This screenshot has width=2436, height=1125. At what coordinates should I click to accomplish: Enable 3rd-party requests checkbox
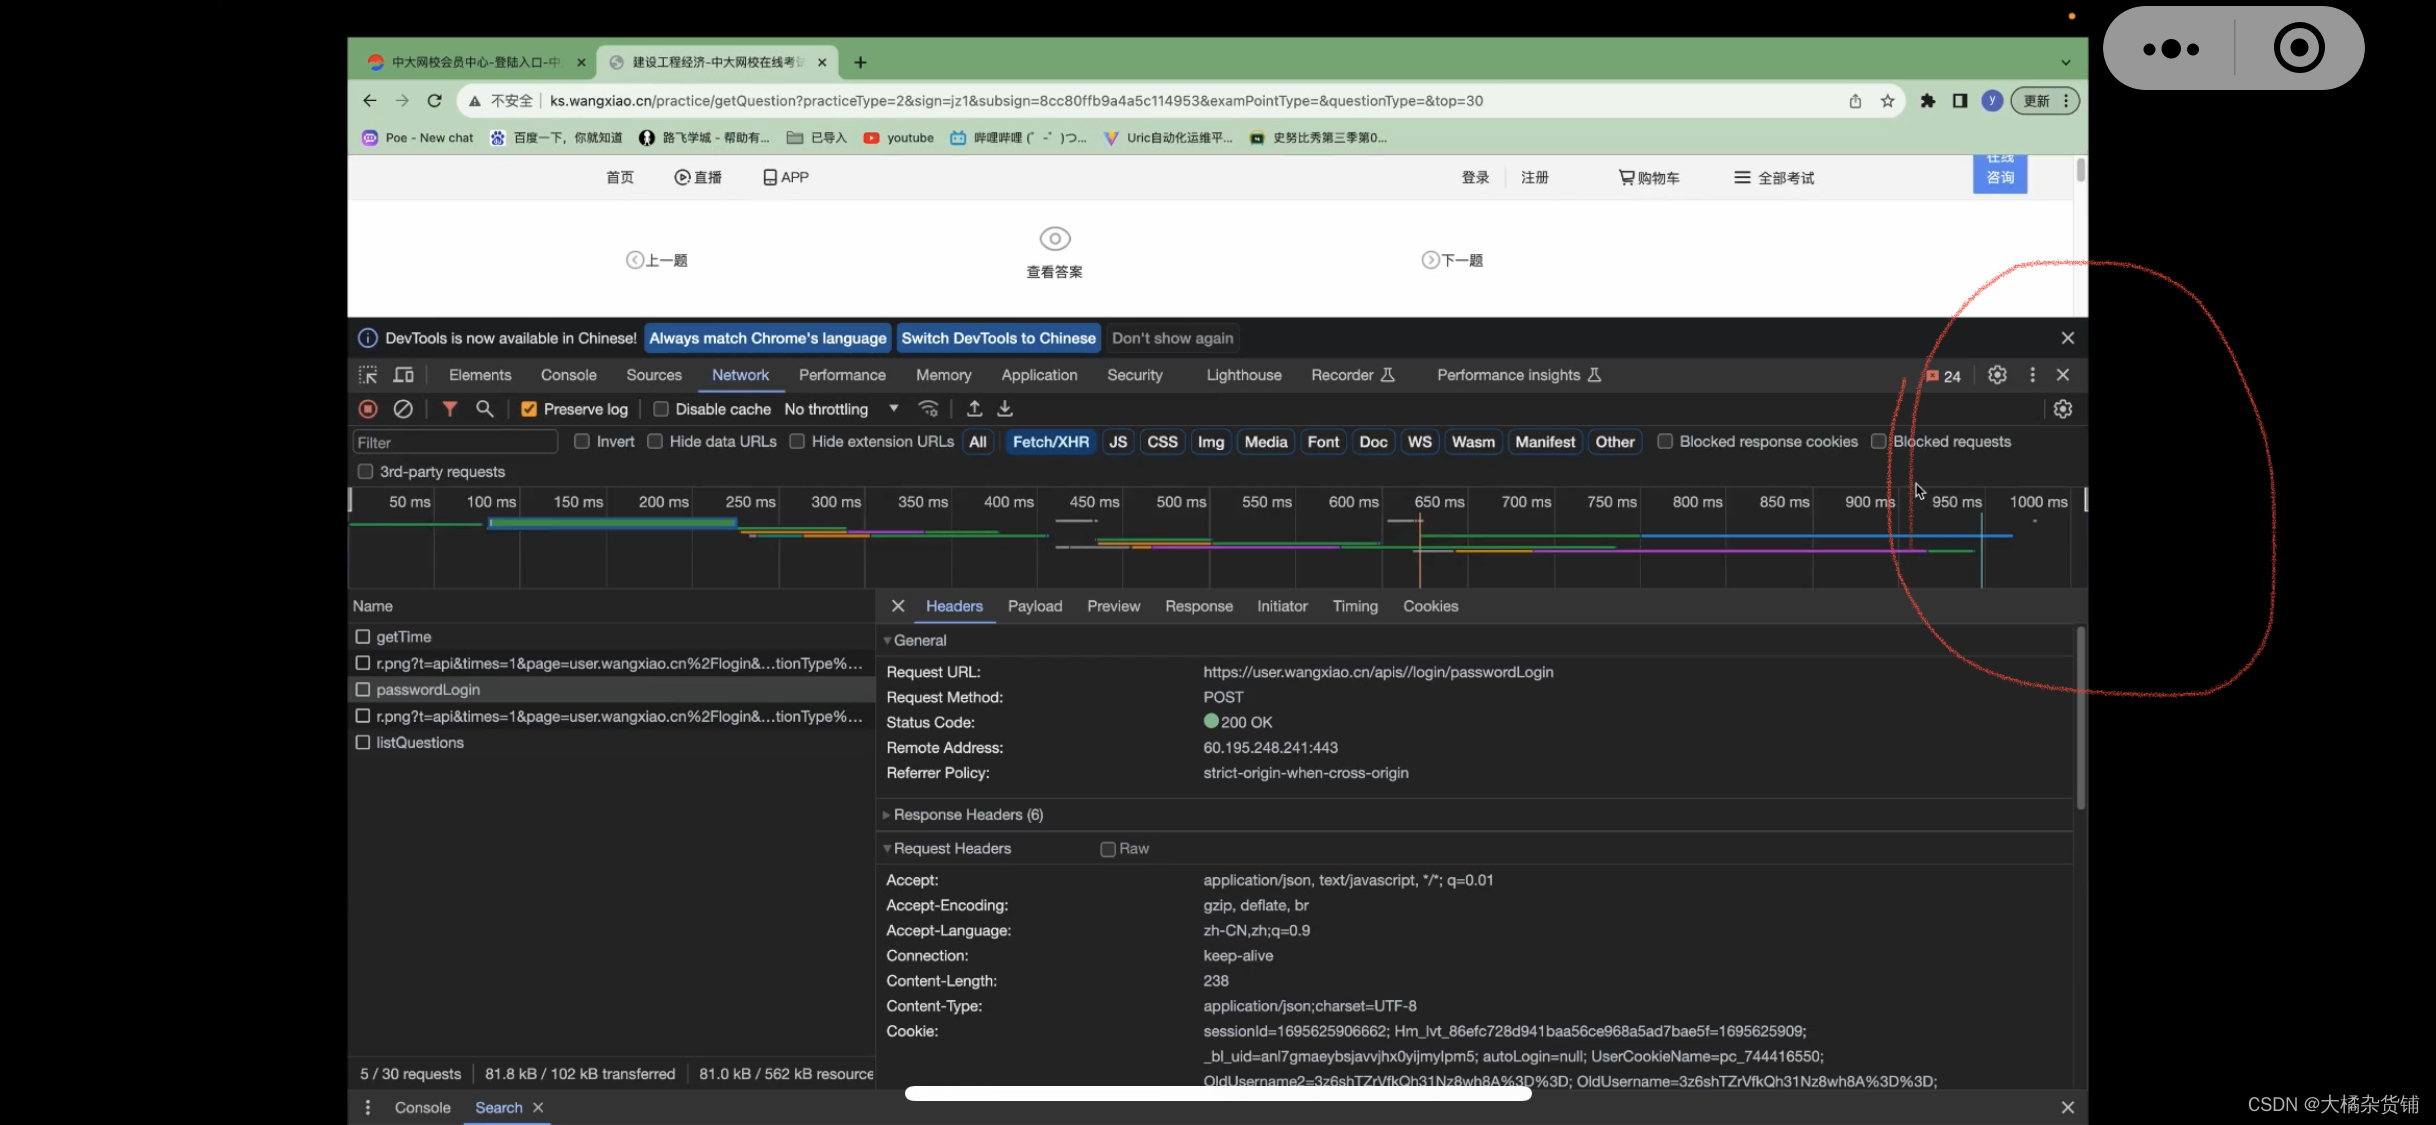[x=365, y=471]
